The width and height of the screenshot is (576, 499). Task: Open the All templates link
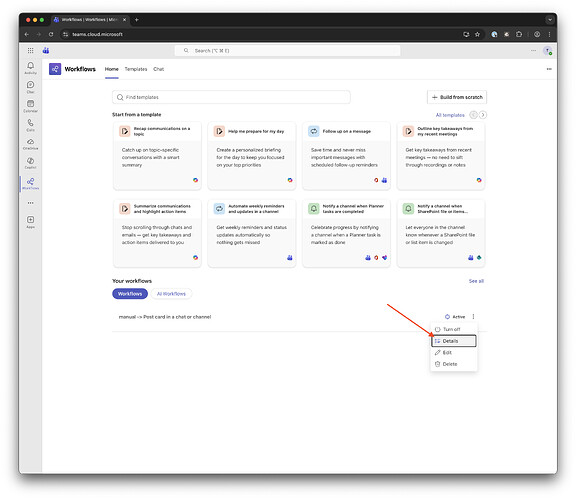pyautogui.click(x=450, y=115)
